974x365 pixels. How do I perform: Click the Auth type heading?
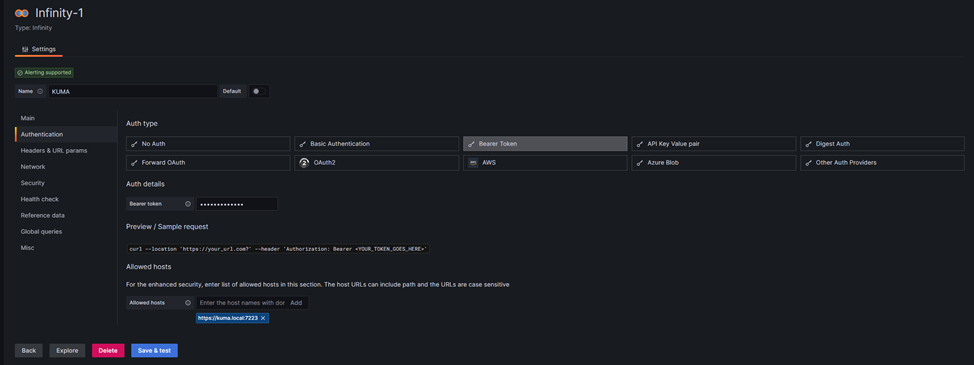click(x=142, y=124)
